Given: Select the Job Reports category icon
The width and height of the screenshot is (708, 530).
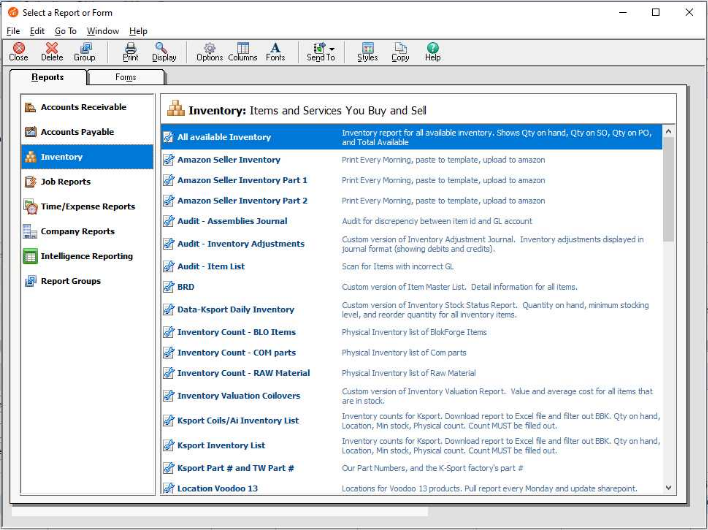Looking at the screenshot, I should coord(30,182).
